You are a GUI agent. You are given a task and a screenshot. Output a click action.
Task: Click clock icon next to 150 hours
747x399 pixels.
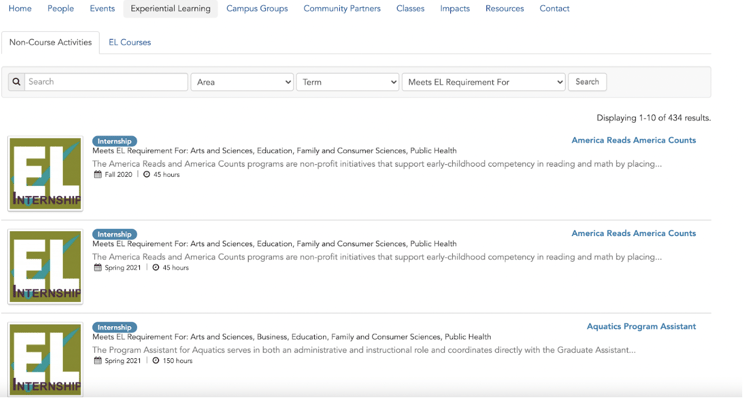click(156, 361)
